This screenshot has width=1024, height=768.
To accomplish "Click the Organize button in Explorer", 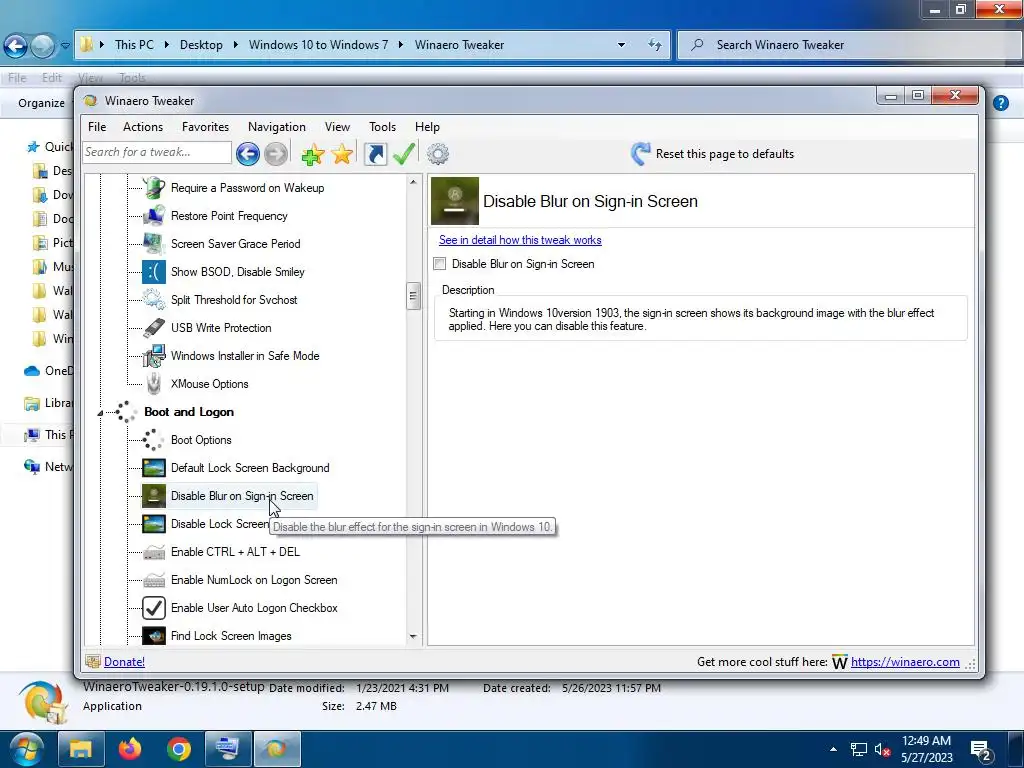I will point(41,103).
